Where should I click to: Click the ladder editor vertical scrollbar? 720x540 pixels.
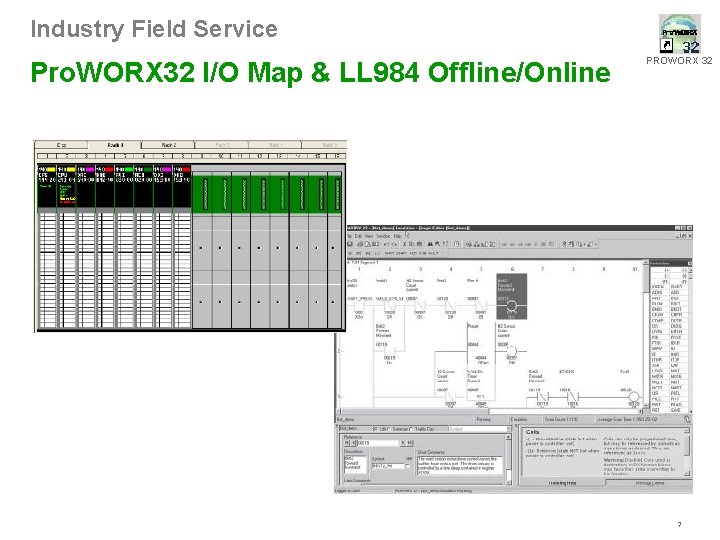tap(646, 335)
